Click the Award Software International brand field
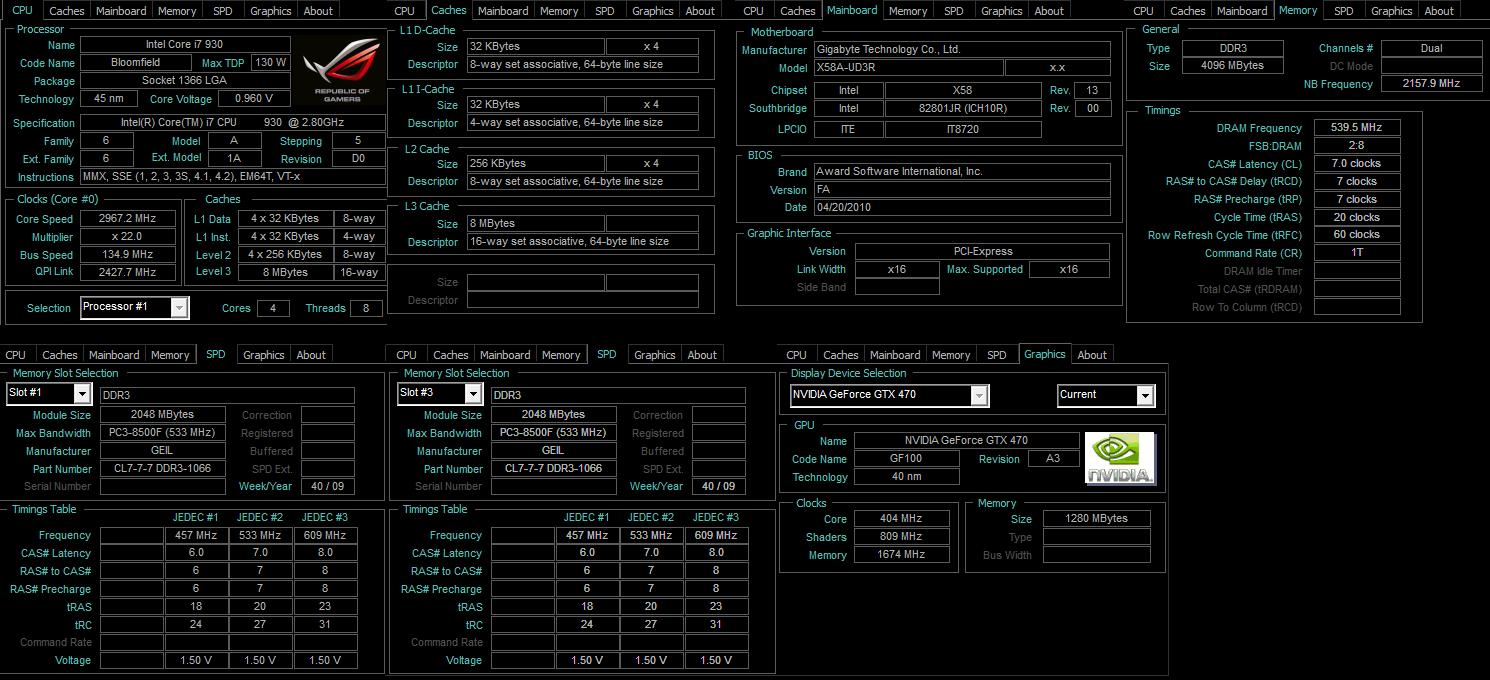This screenshot has width=1490, height=680. point(962,171)
